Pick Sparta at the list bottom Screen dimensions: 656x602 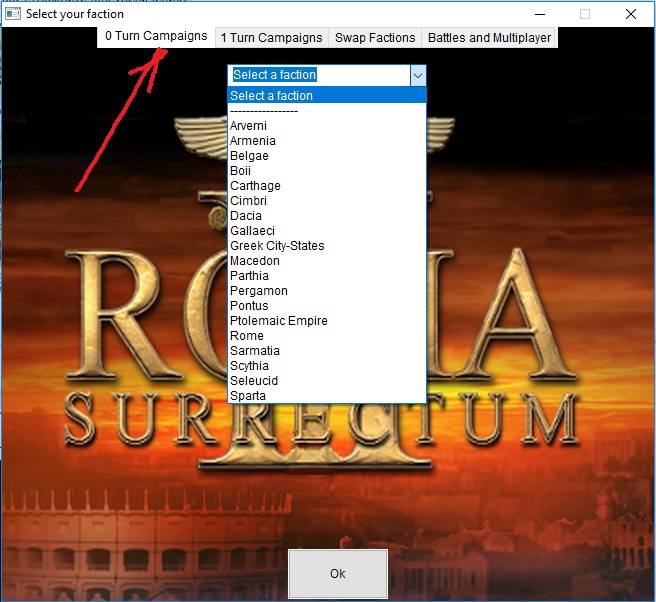coord(327,395)
